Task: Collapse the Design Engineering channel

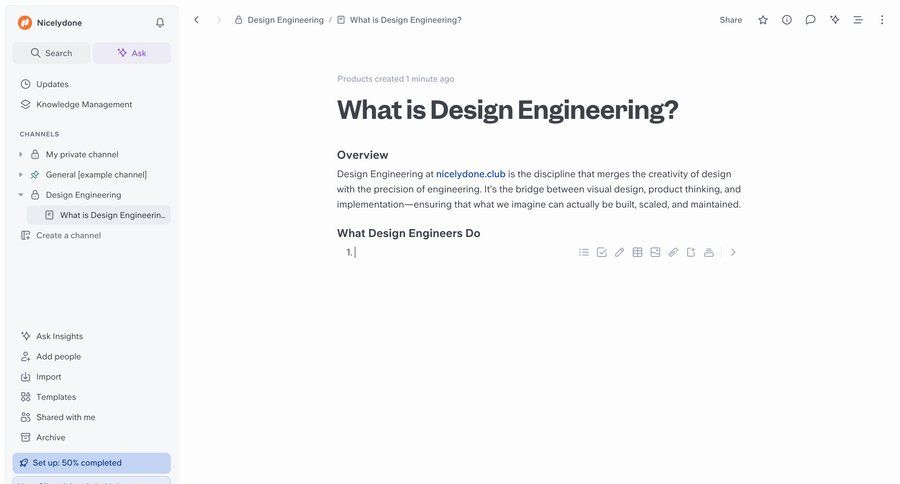Action: click(x=21, y=195)
